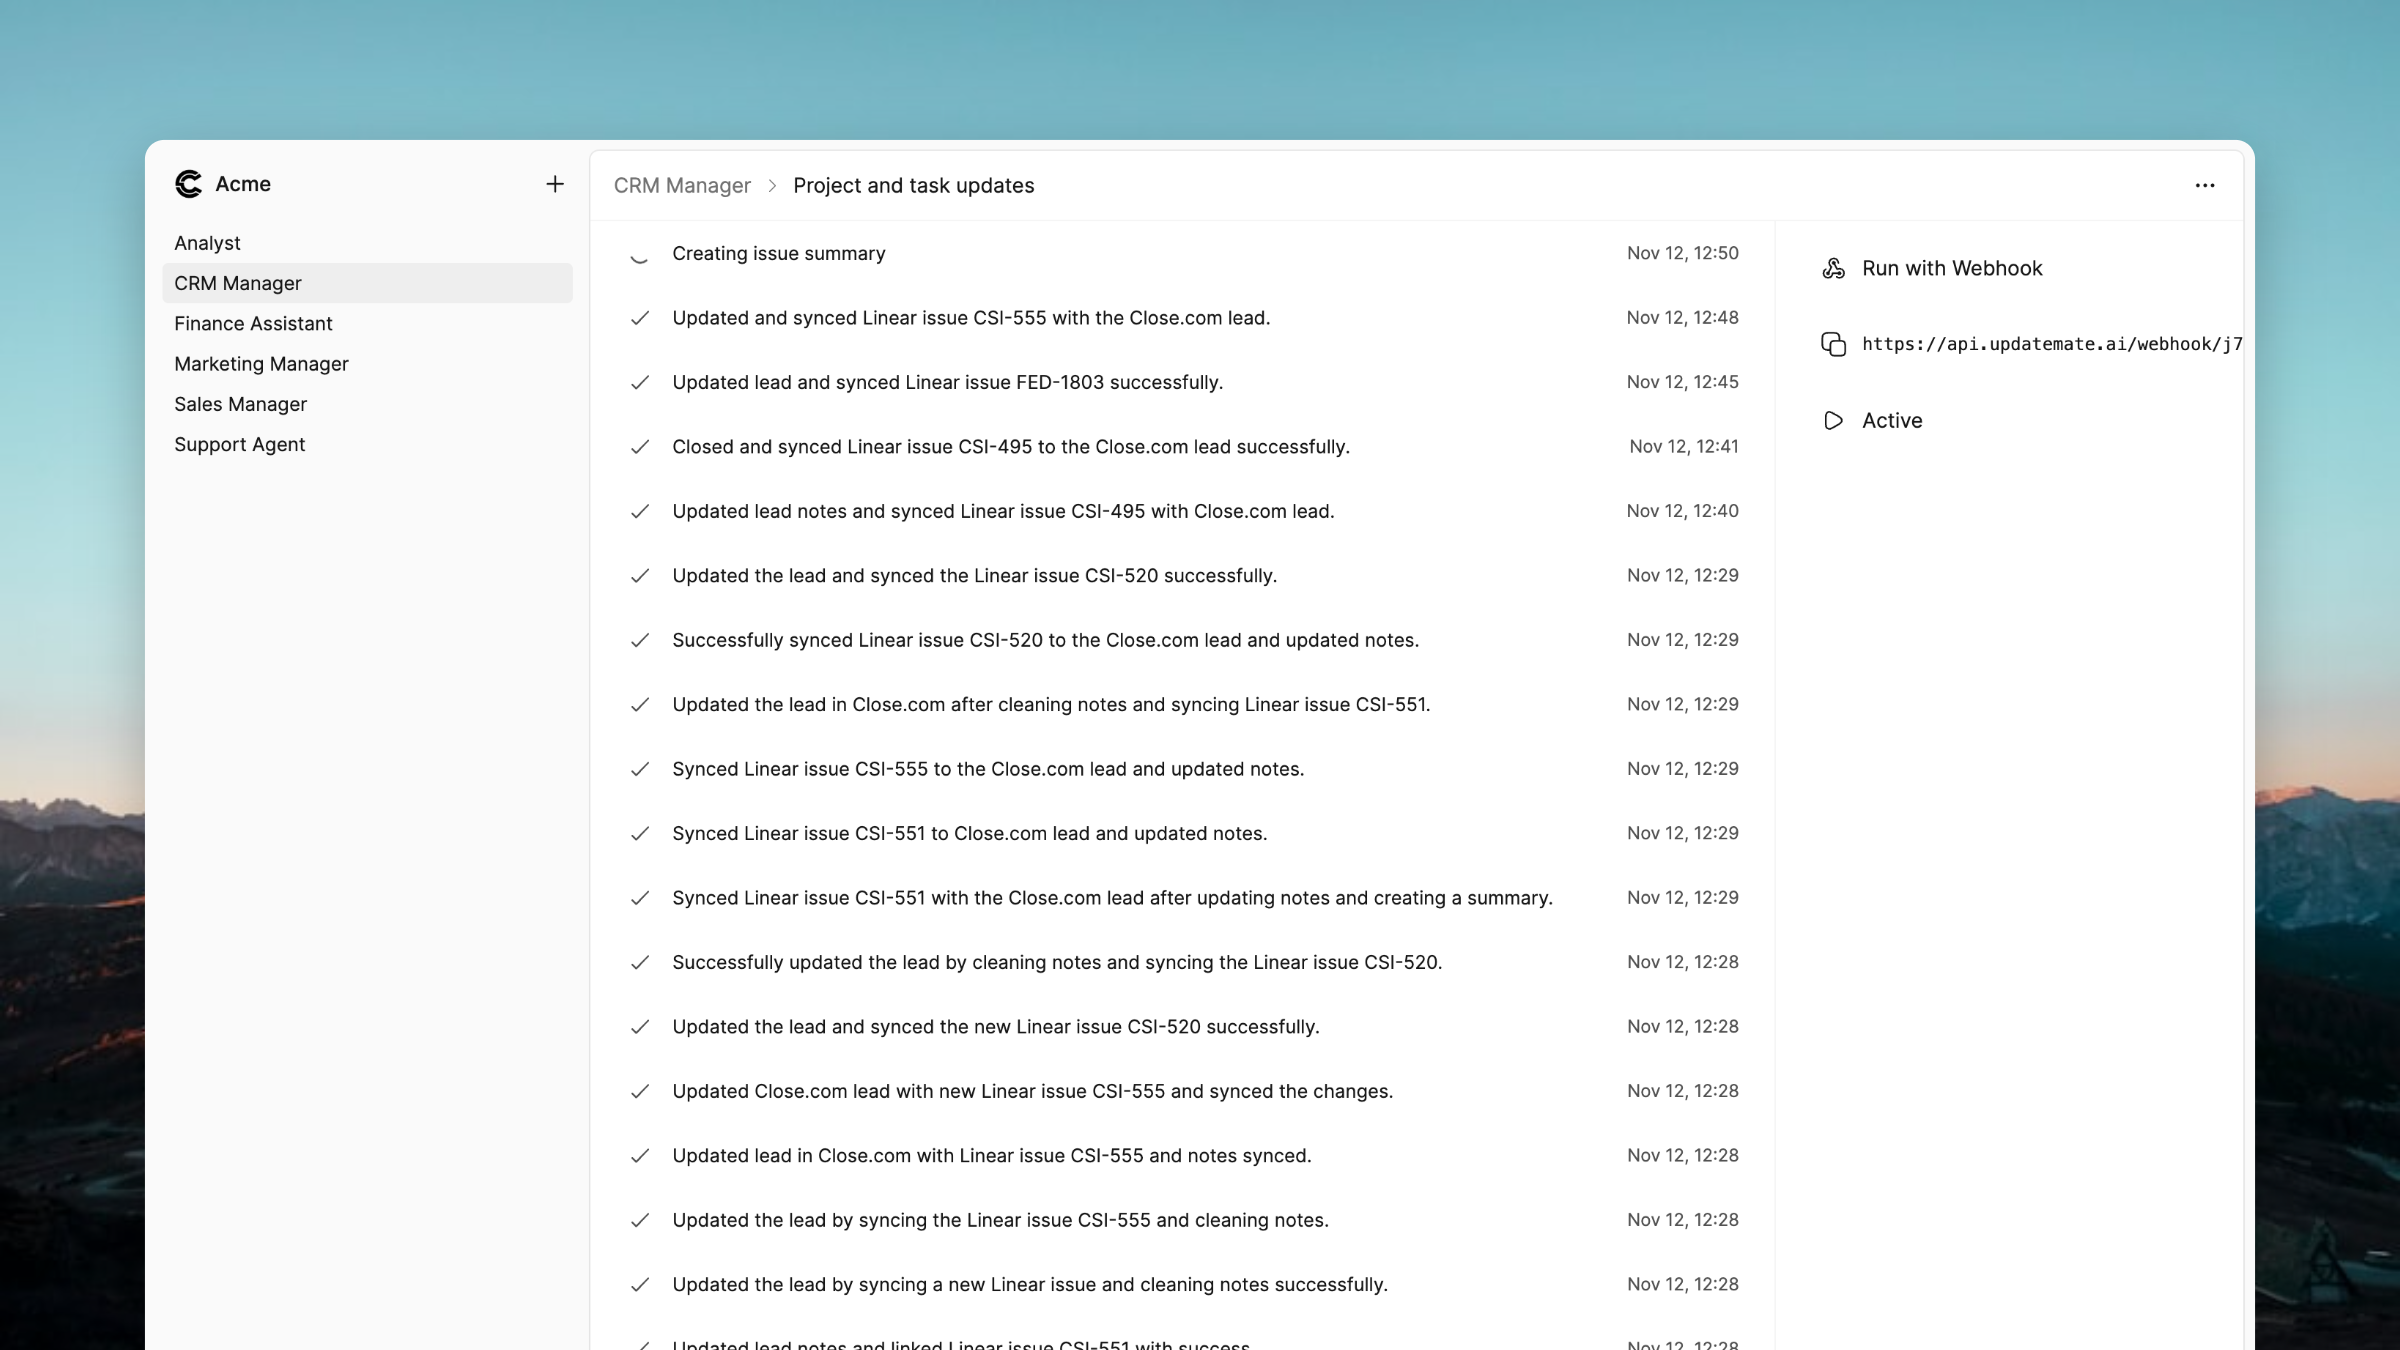The width and height of the screenshot is (2400, 1350).
Task: Open the dropdown menu from the three dots
Action: click(x=2206, y=185)
